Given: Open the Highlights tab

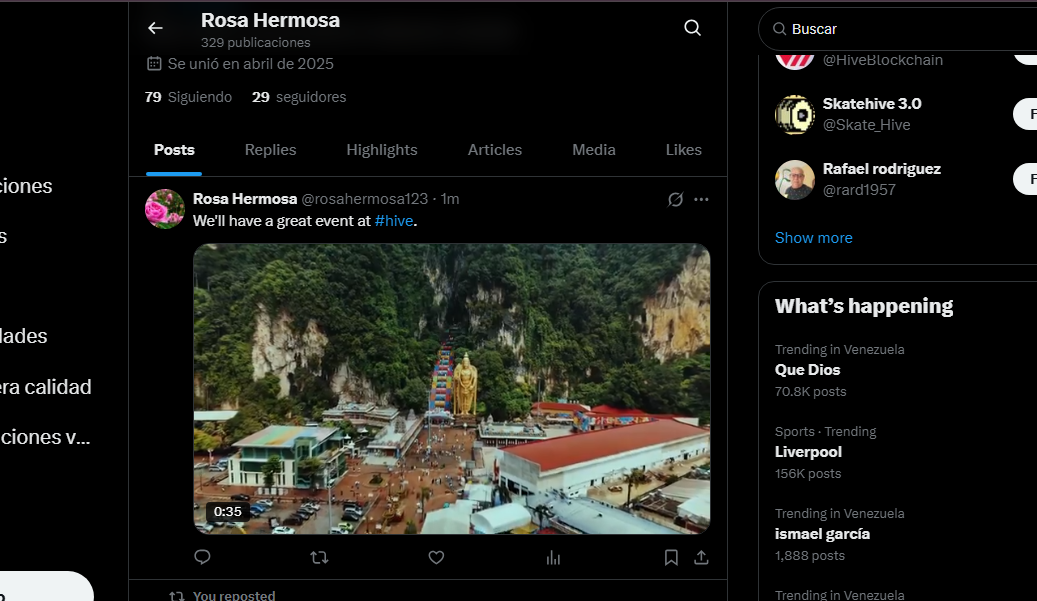Looking at the screenshot, I should point(382,150).
